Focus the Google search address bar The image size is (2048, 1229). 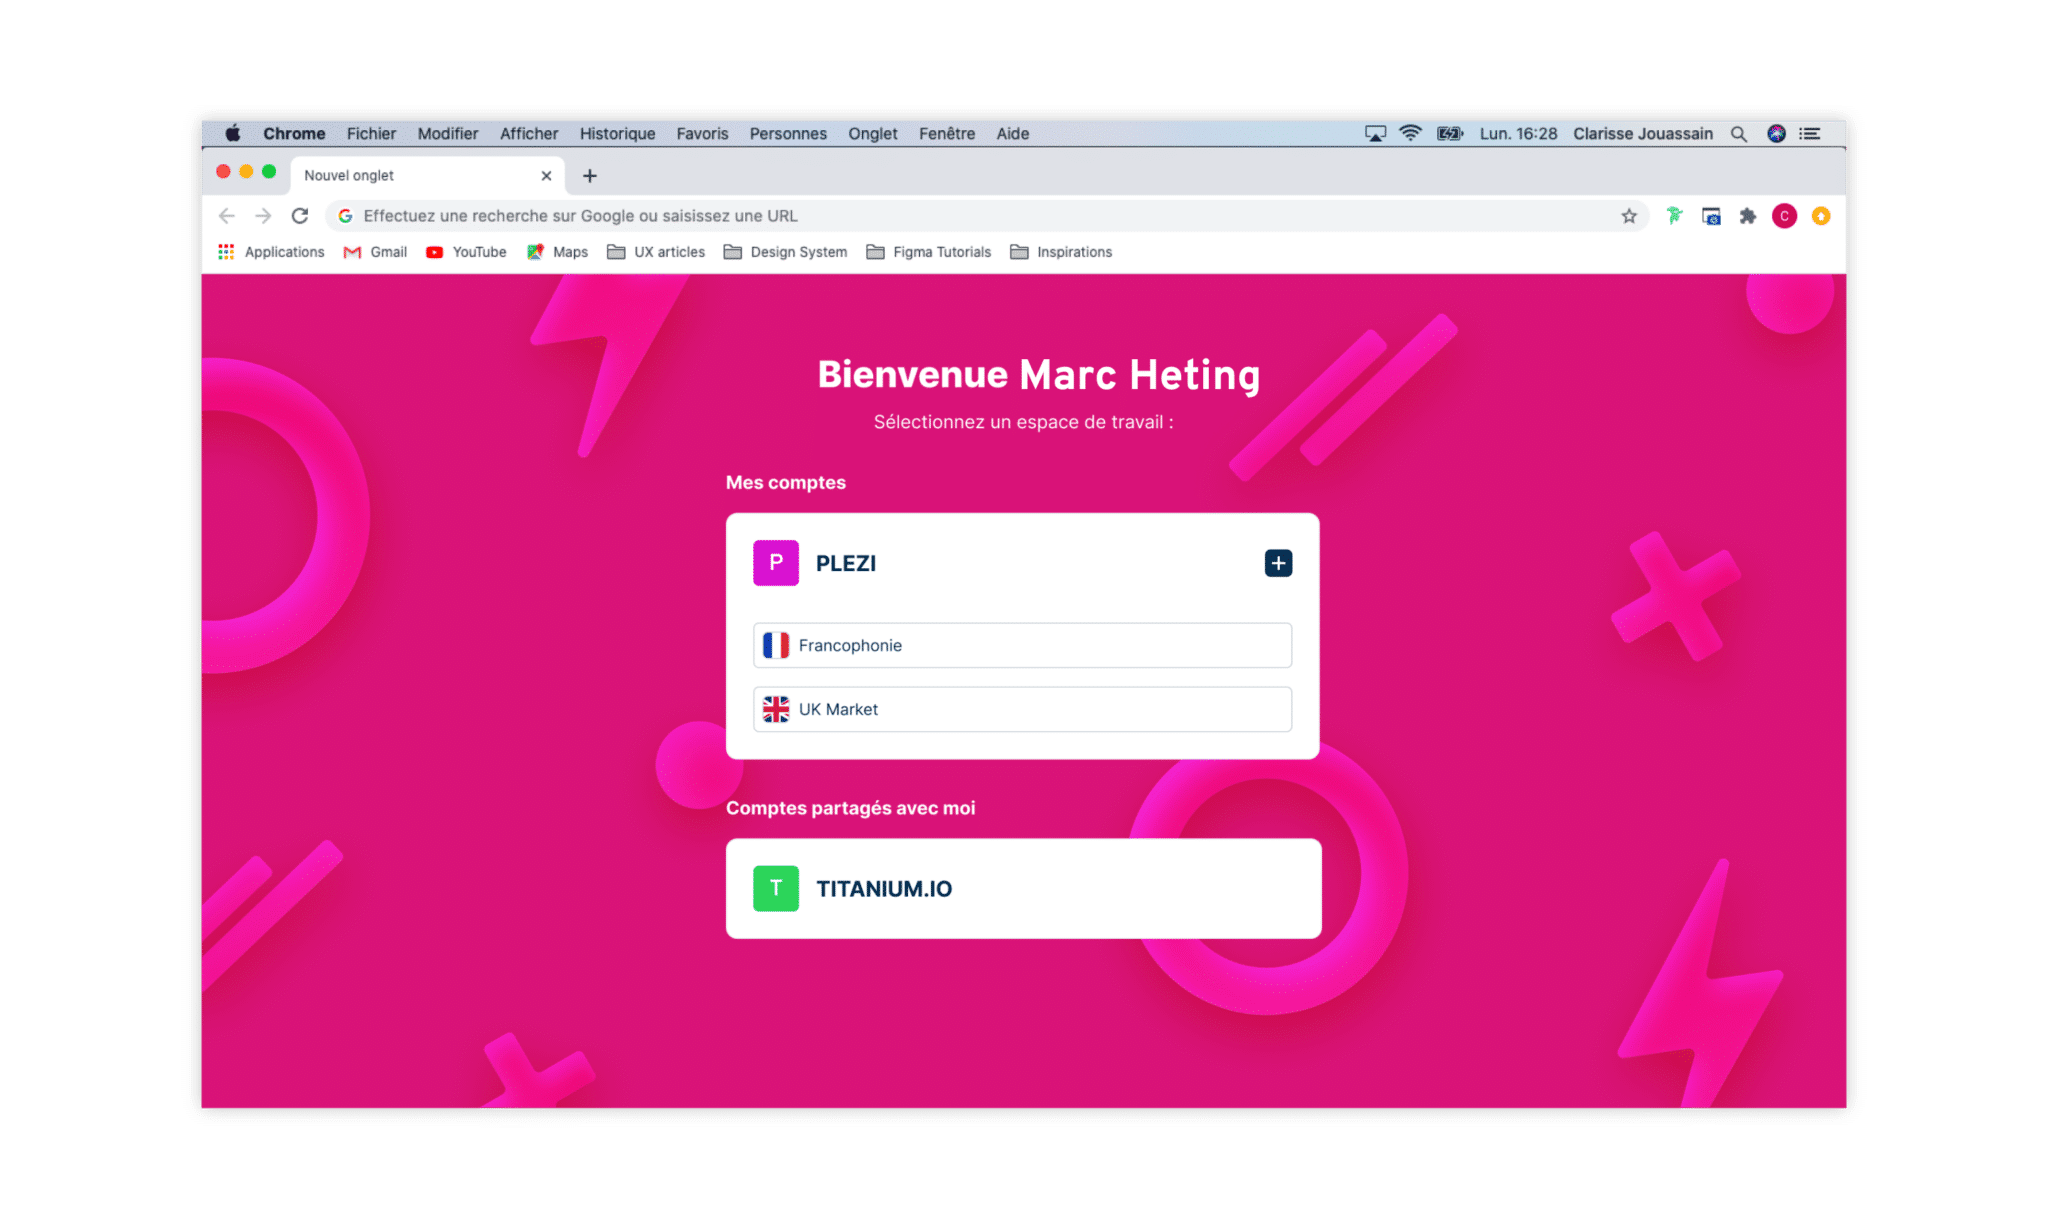(985, 216)
